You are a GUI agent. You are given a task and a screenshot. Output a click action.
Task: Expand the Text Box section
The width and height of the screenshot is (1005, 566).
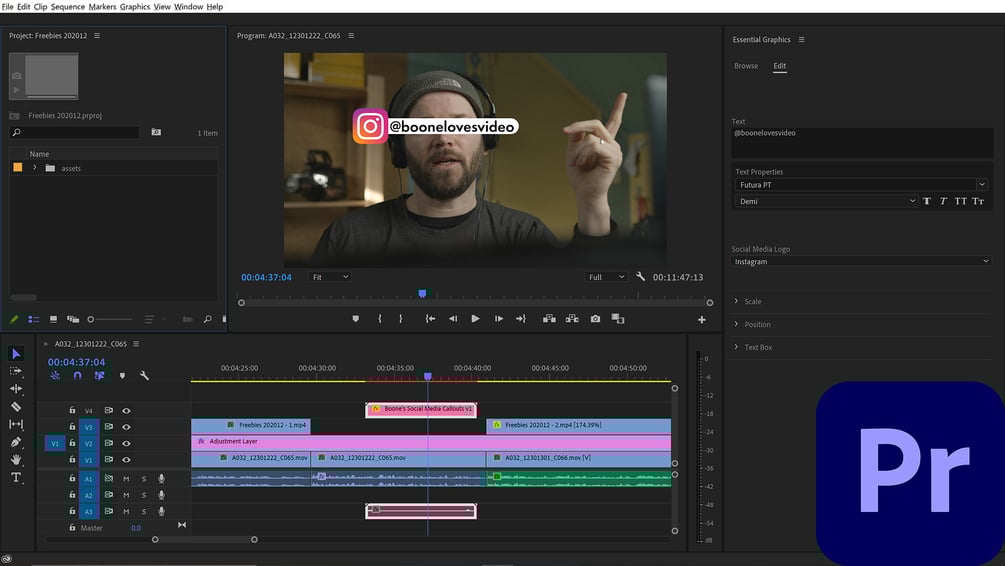coord(736,347)
